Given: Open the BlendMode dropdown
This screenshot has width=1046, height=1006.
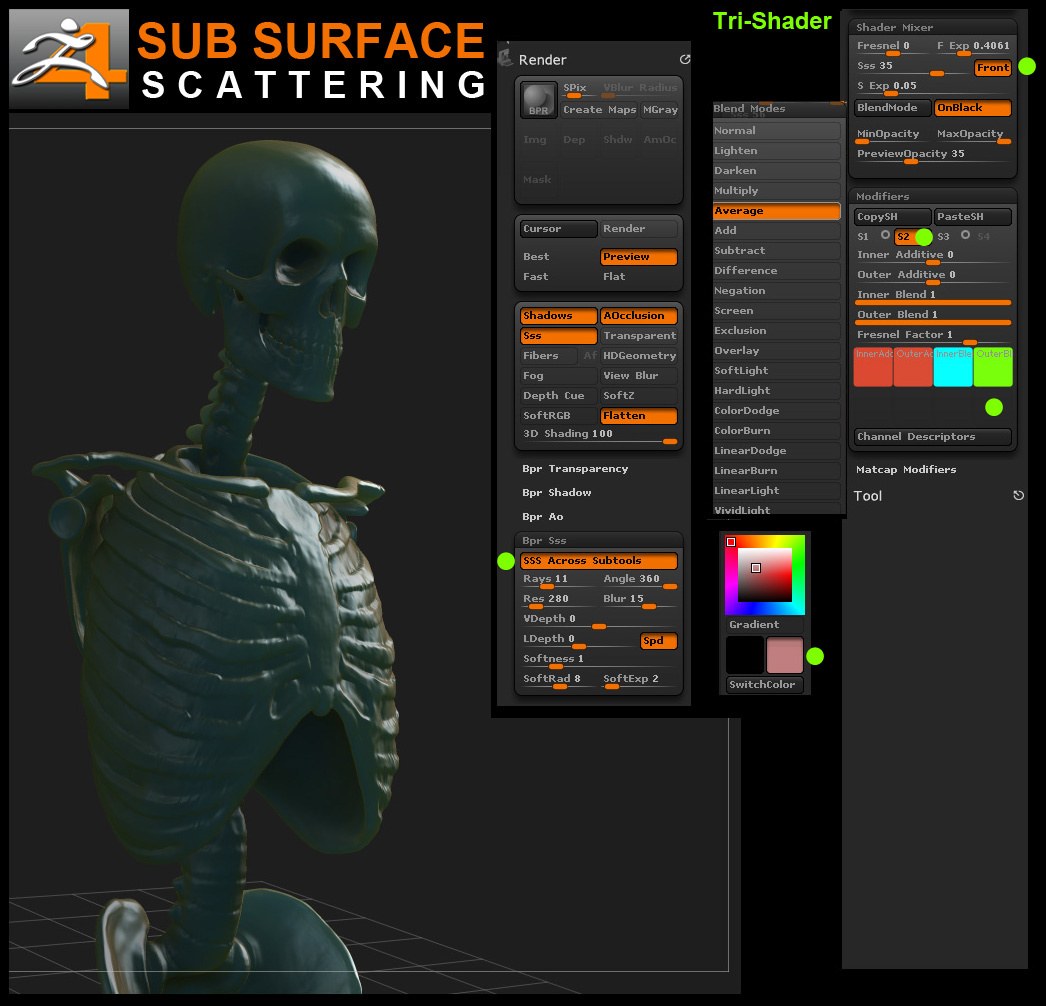Looking at the screenshot, I should point(893,107).
